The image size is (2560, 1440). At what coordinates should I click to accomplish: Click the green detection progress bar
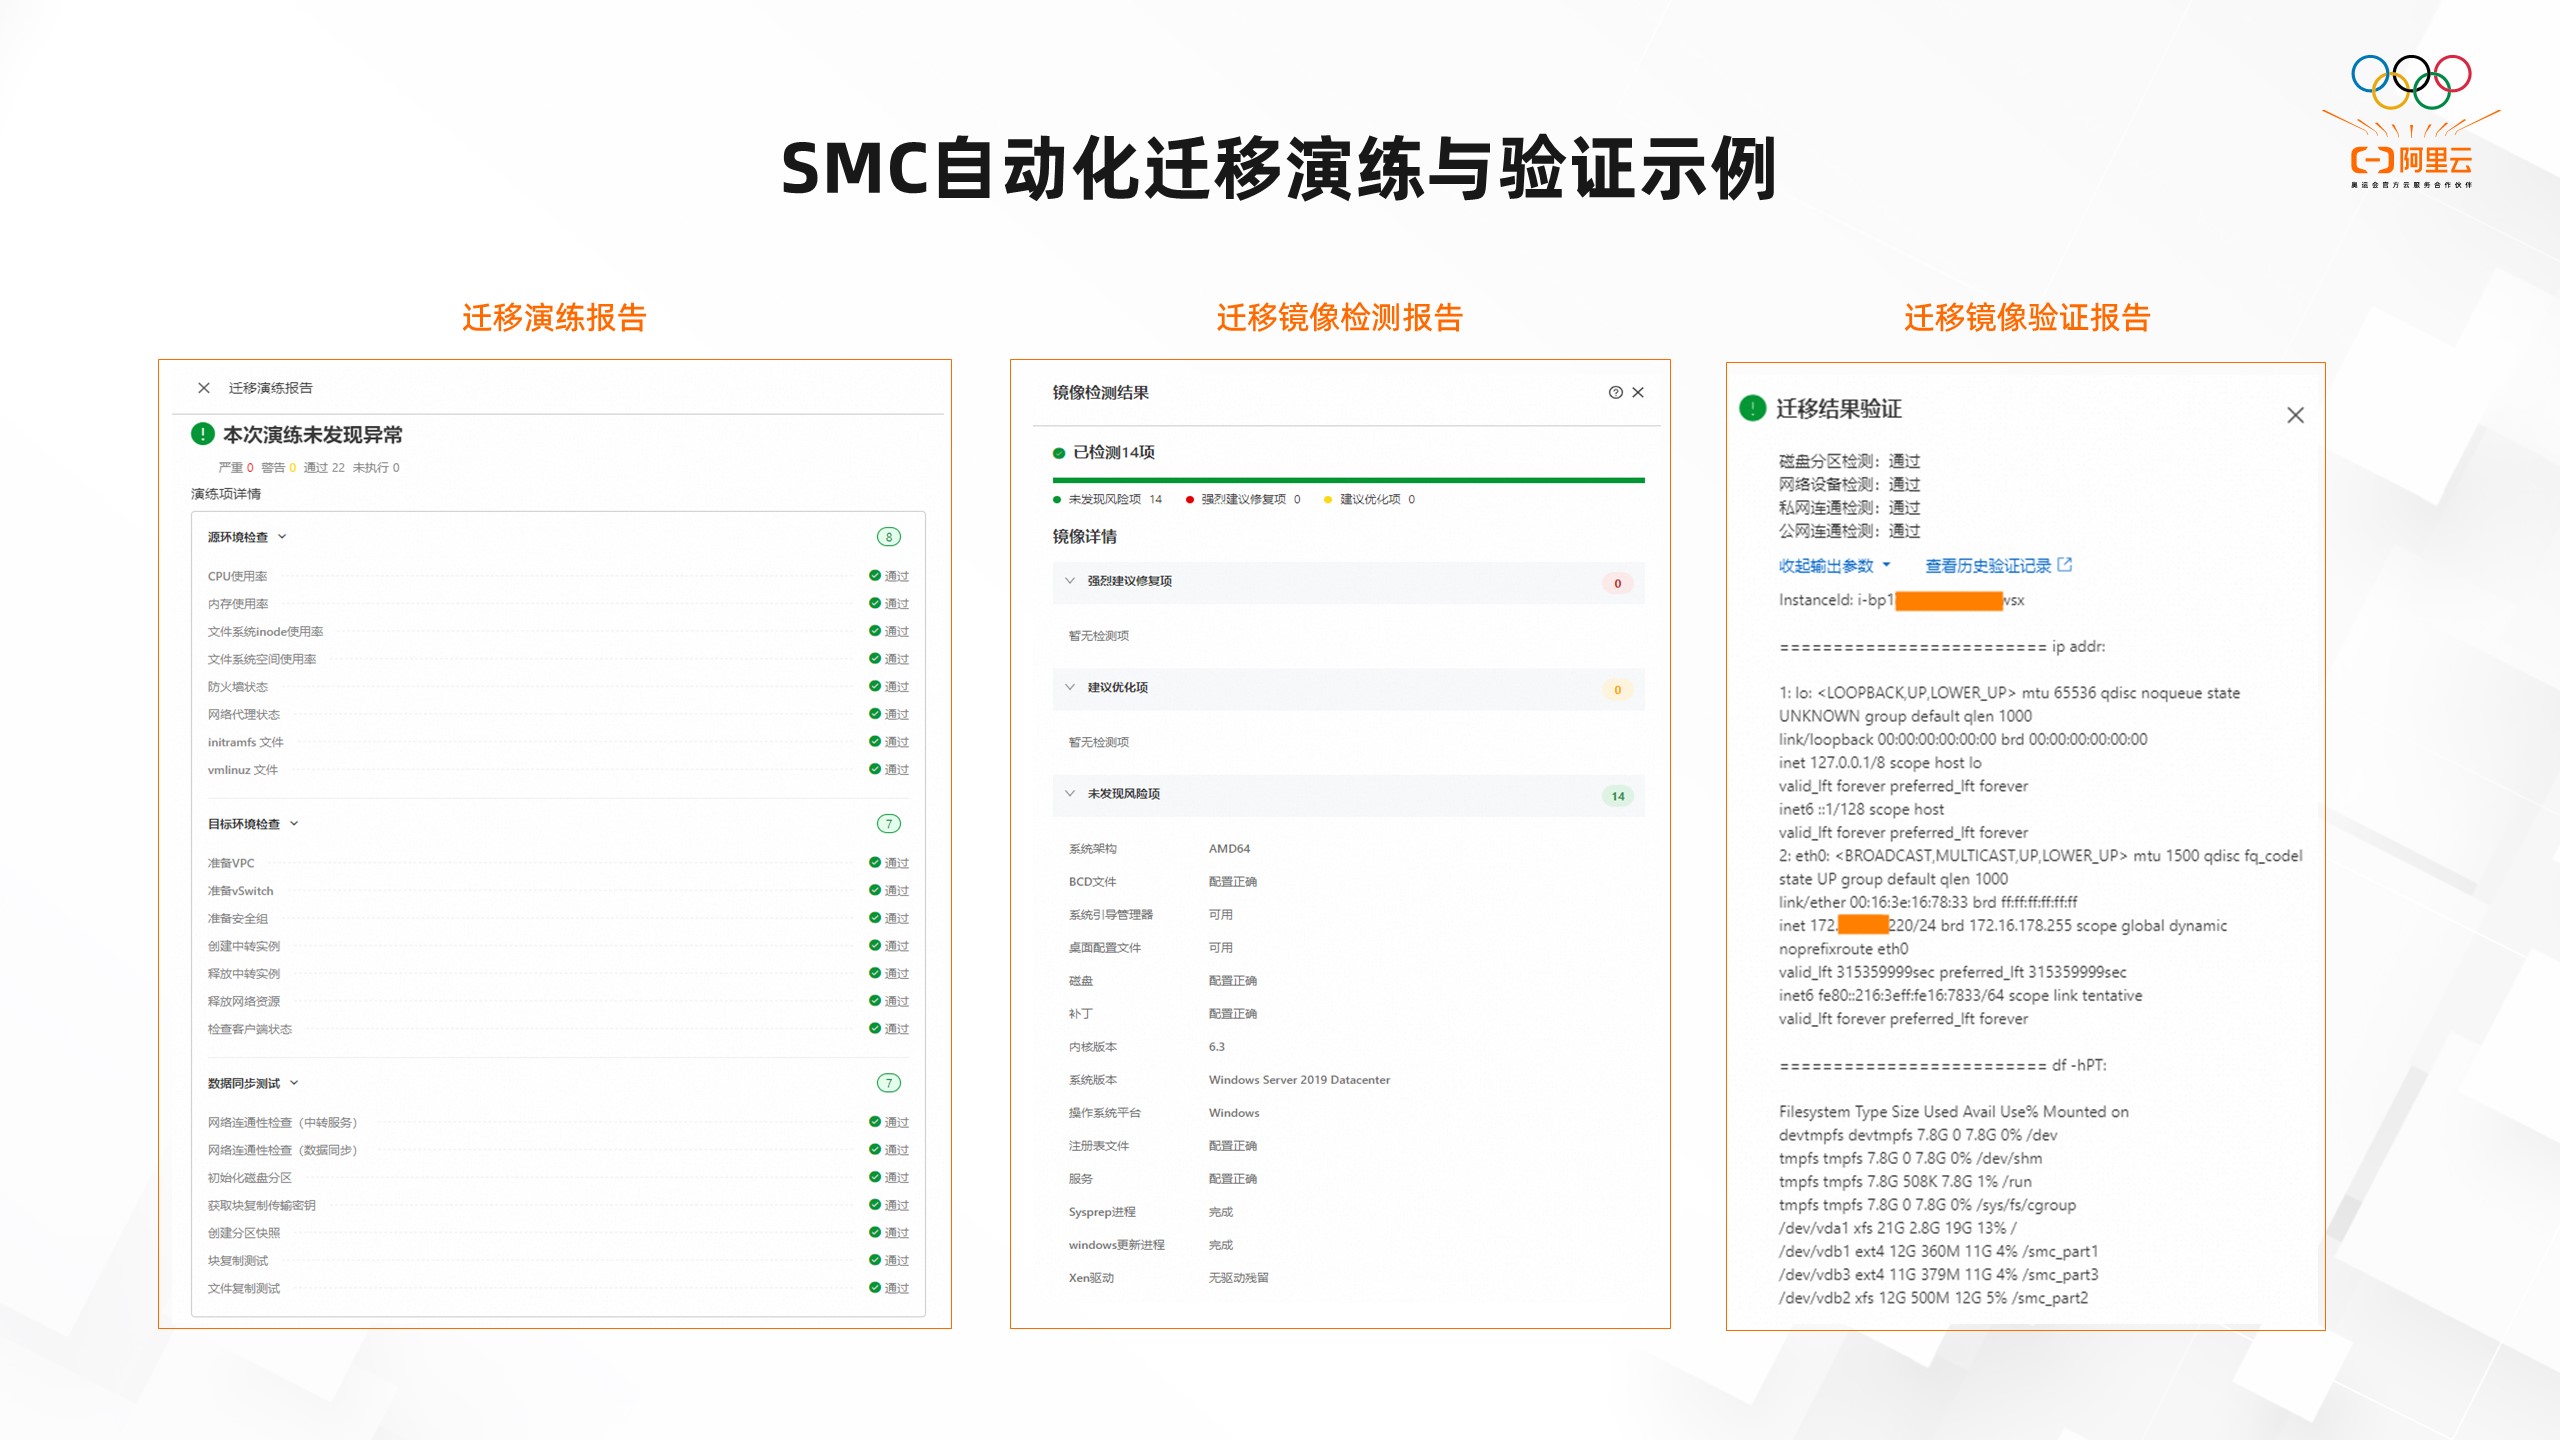(x=1348, y=481)
